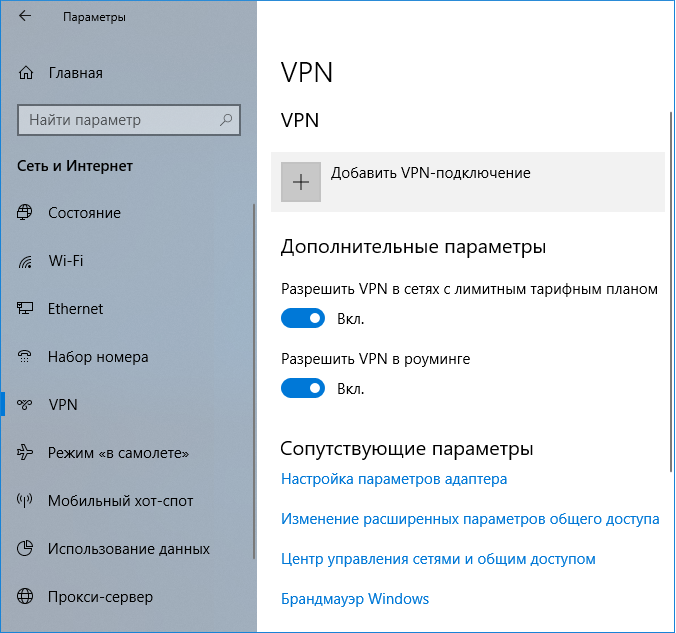
Task: Open Настройка параметров адаптера link
Action: tap(394, 479)
